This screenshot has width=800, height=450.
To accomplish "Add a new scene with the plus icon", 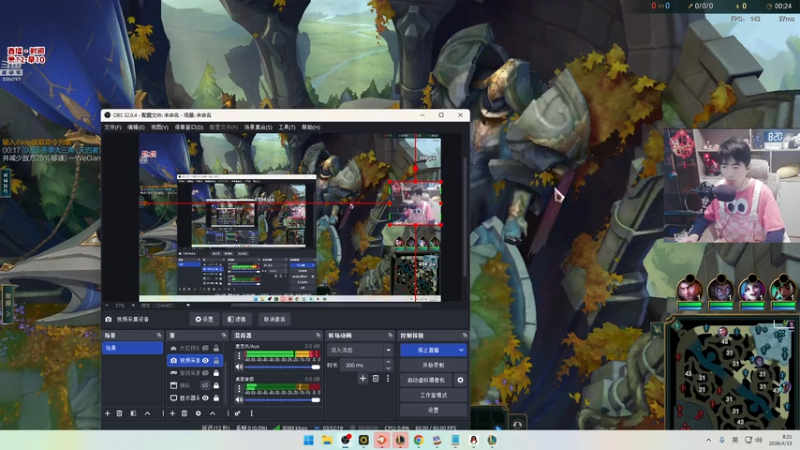I will (x=107, y=413).
